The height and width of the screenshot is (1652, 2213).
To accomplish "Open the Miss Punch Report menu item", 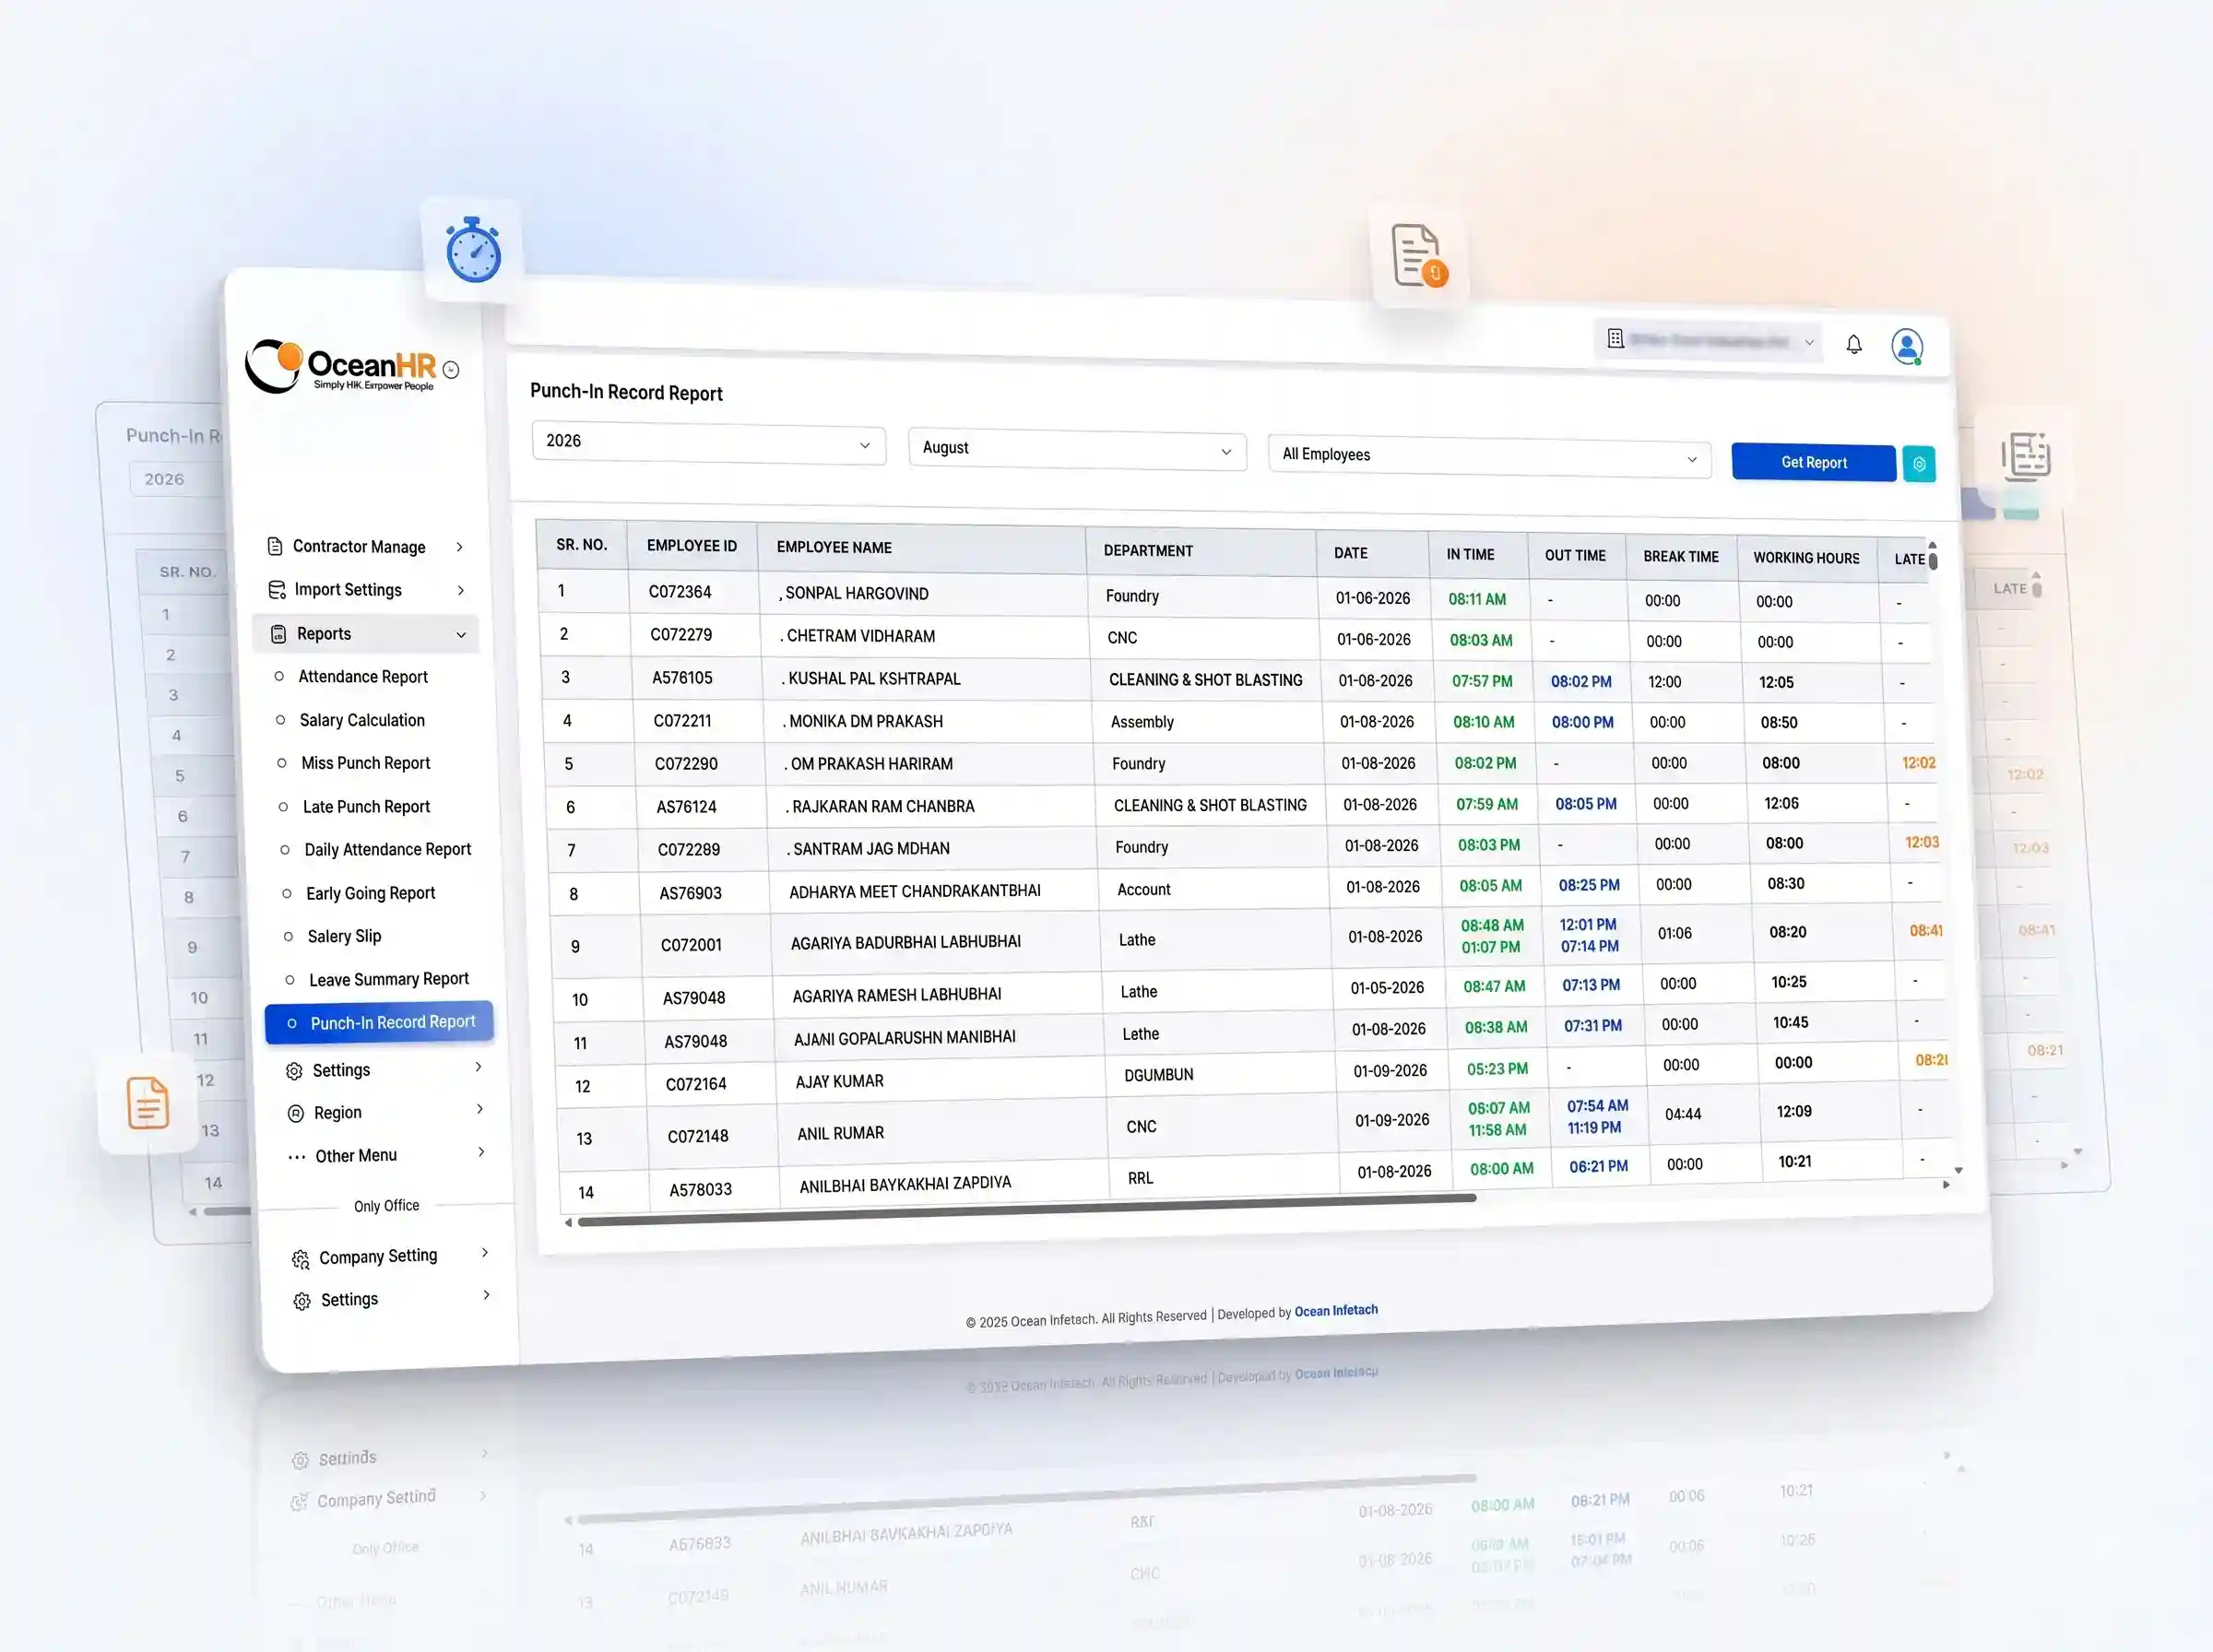I will click(x=366, y=763).
